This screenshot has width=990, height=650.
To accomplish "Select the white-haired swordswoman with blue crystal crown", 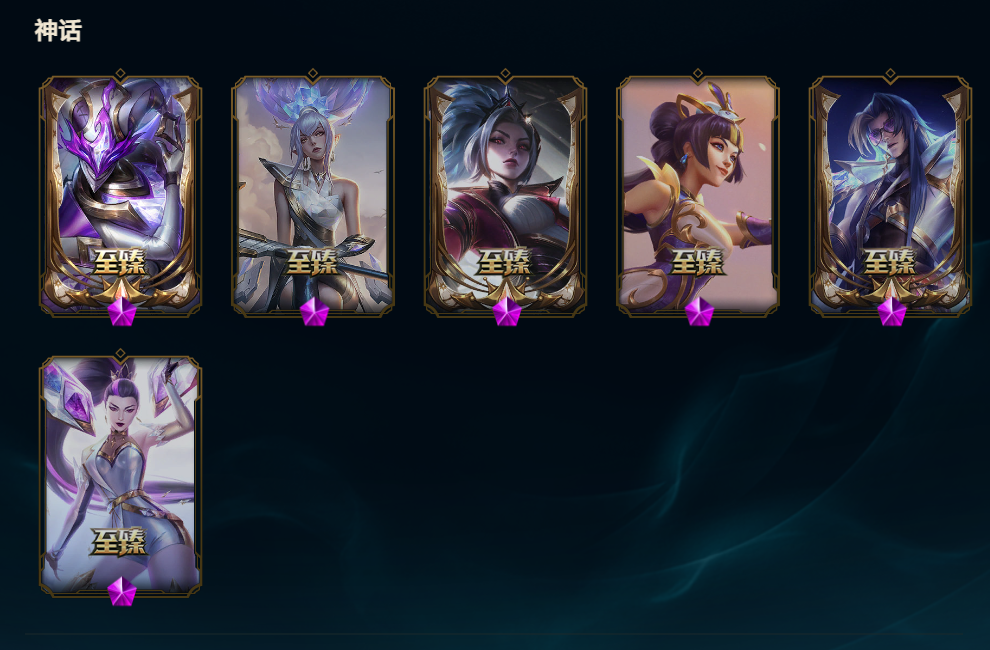I will click(313, 196).
